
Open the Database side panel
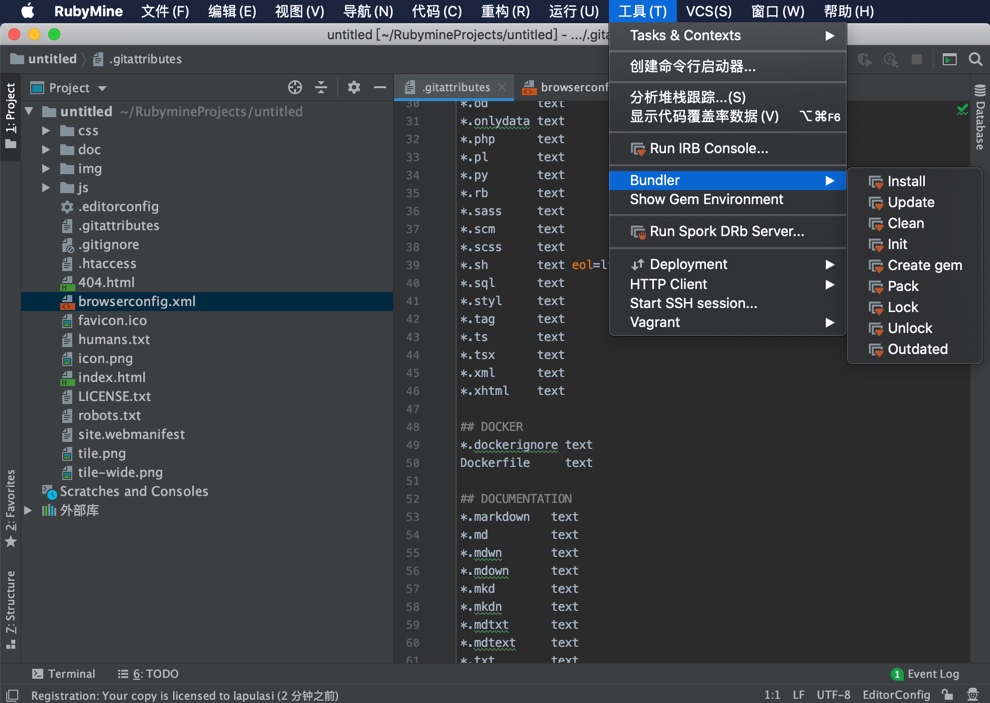[980, 117]
